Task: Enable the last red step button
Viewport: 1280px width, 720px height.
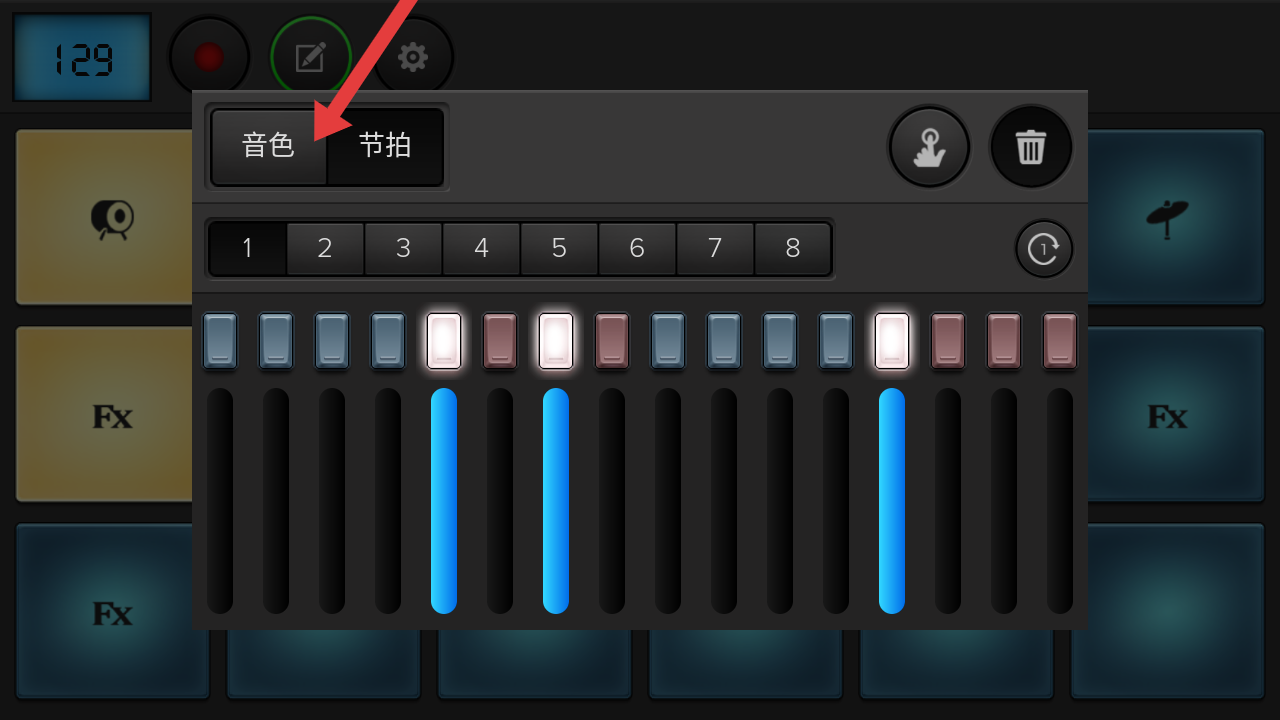Action: pyautogui.click(x=1060, y=340)
